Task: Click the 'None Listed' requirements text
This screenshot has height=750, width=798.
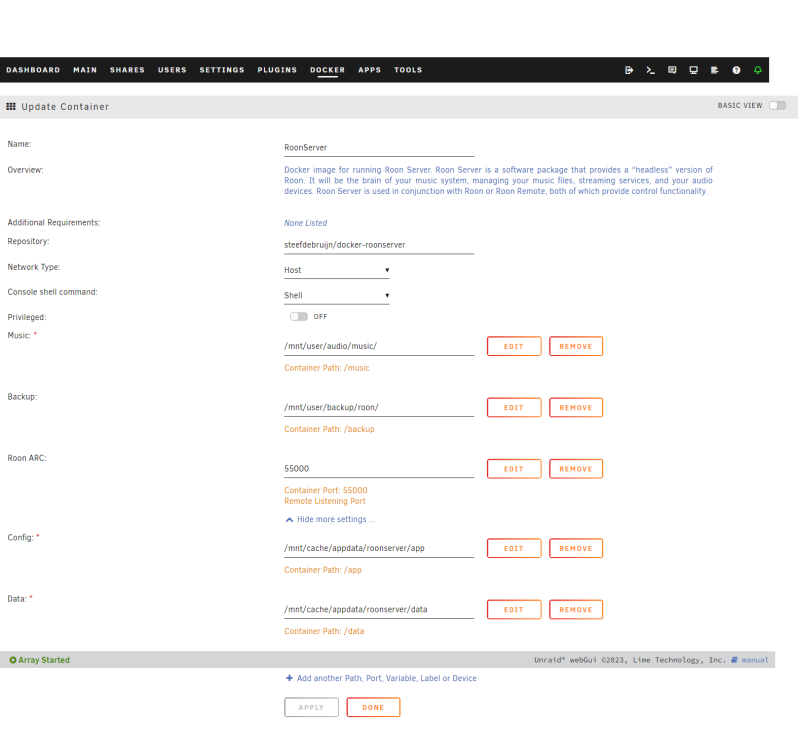Action: tap(305, 223)
